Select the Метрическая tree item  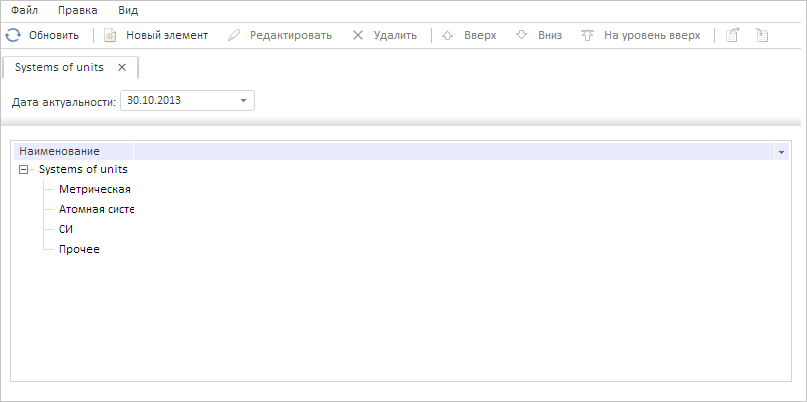[95, 189]
